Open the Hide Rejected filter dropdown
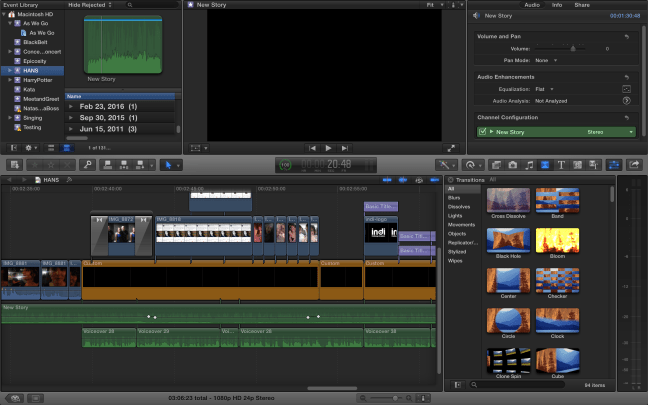 [91, 5]
